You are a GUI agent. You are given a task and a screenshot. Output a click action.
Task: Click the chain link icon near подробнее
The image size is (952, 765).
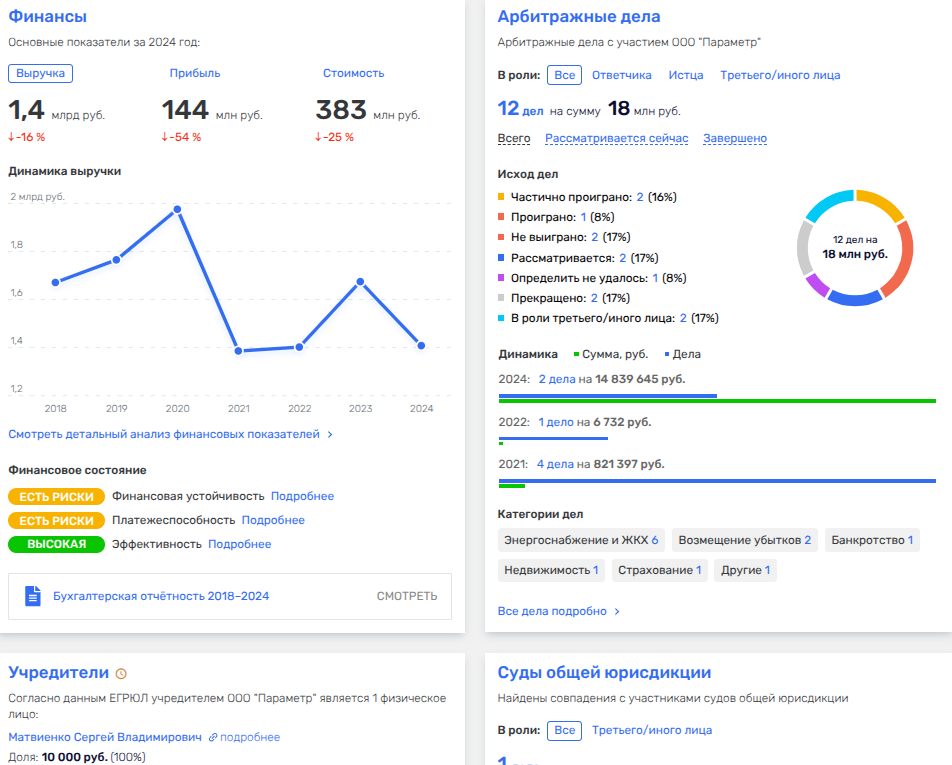click(213, 738)
